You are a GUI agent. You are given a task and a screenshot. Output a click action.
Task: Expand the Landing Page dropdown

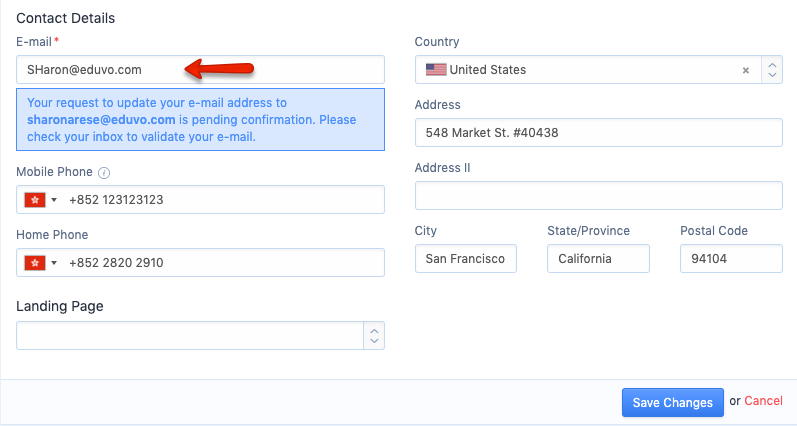tap(375, 335)
